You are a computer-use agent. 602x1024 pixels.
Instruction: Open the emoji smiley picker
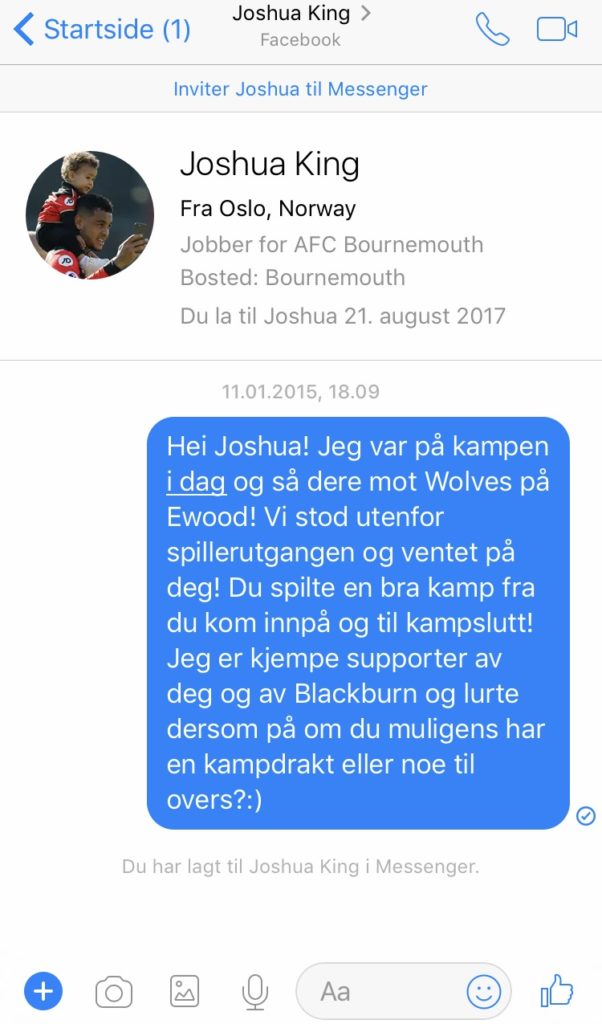[x=484, y=992]
